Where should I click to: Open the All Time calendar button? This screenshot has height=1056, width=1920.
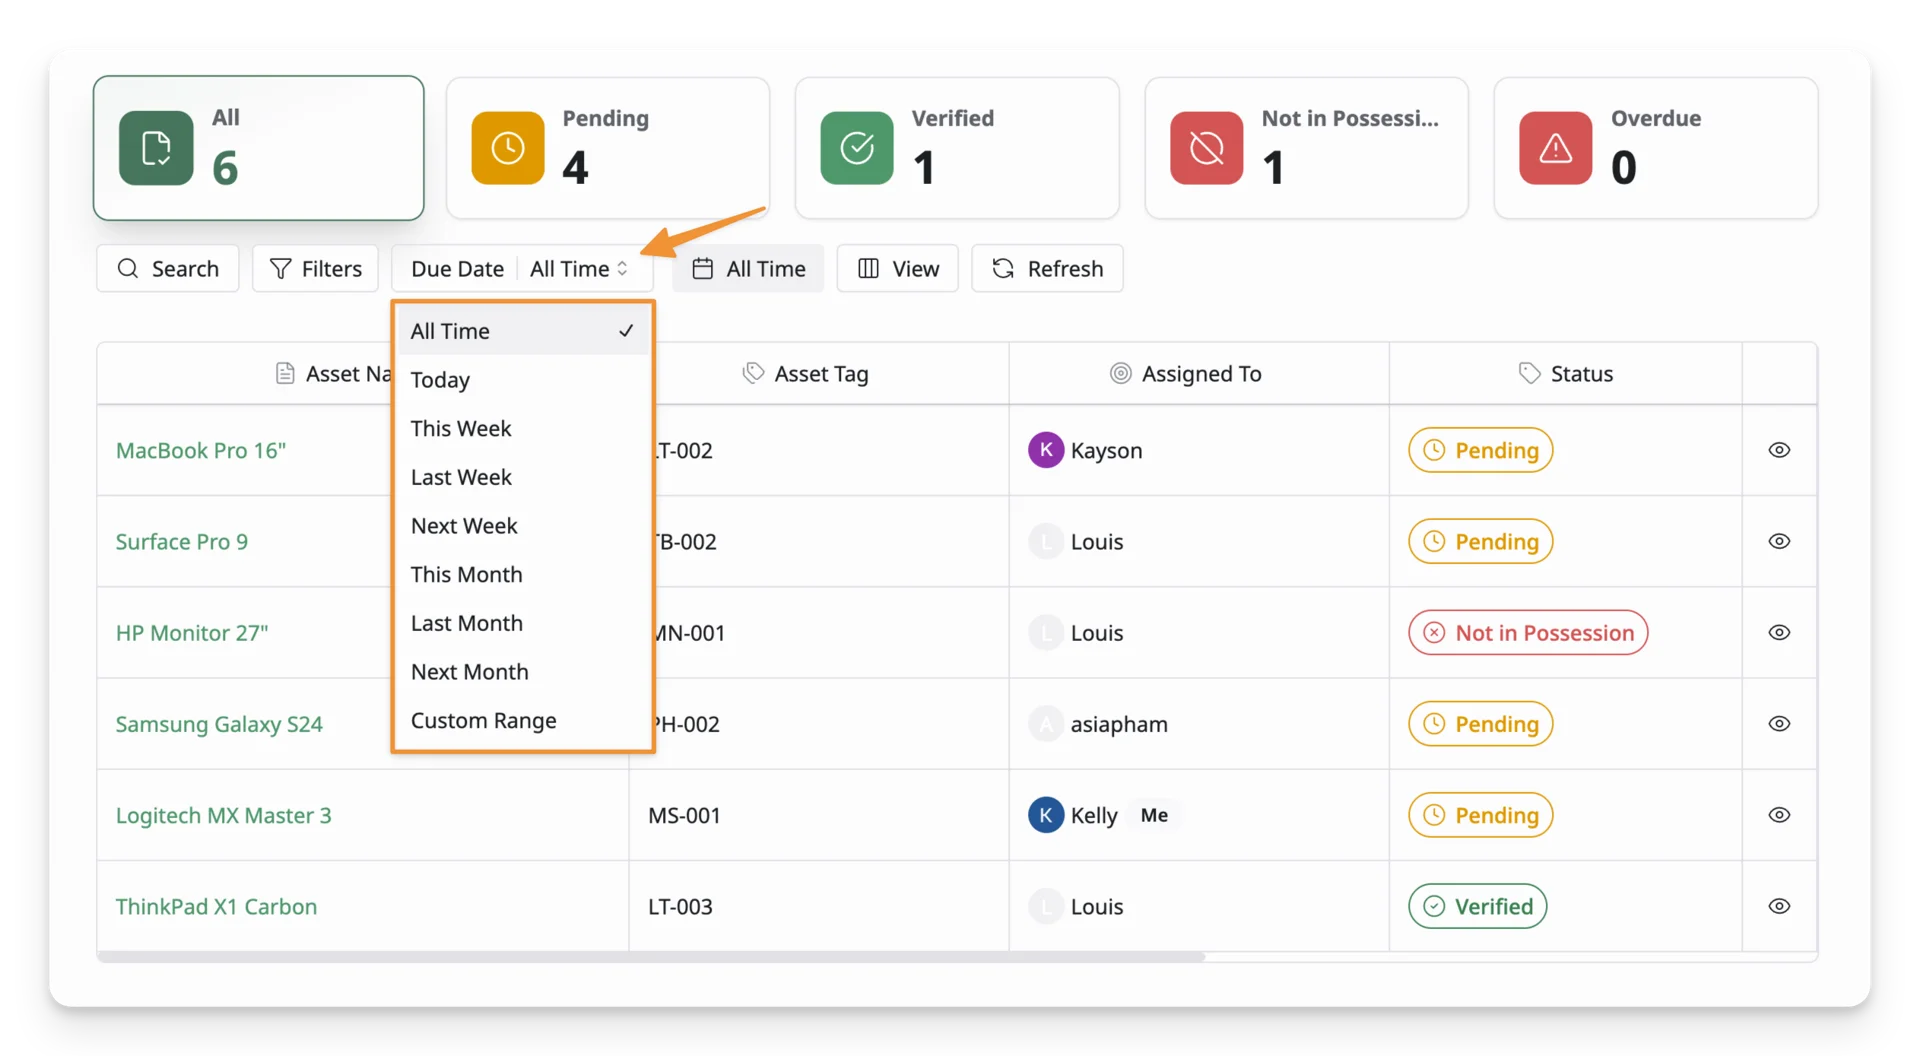(x=748, y=268)
